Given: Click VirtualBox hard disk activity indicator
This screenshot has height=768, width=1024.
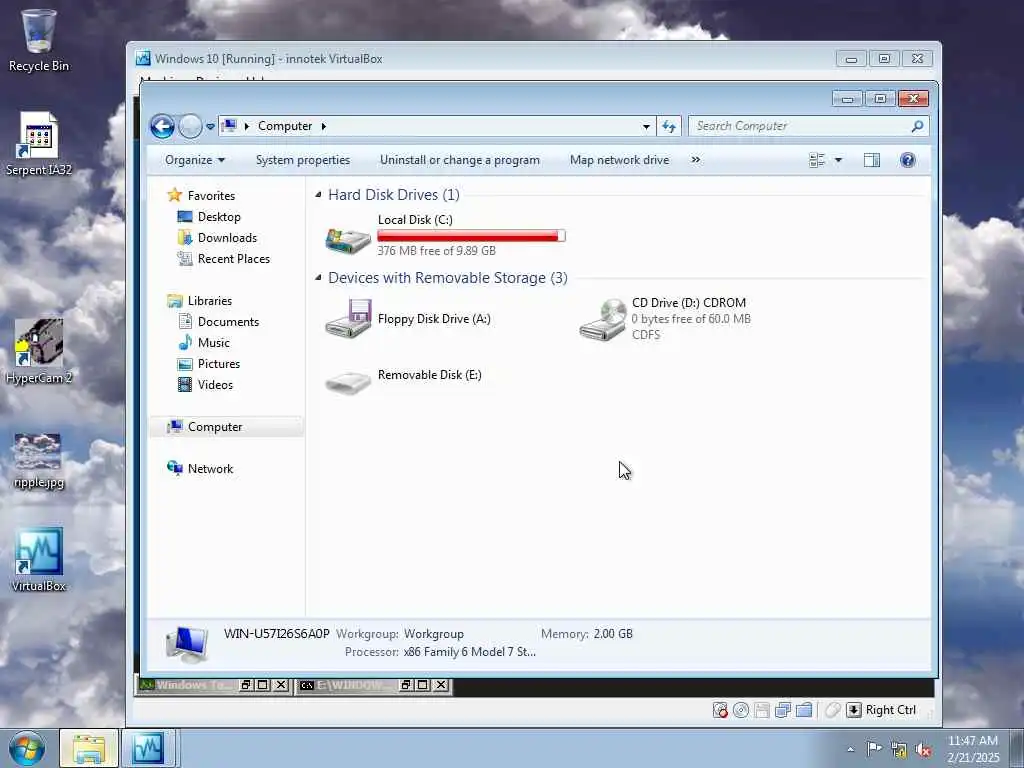Looking at the screenshot, I should pyautogui.click(x=720, y=710).
